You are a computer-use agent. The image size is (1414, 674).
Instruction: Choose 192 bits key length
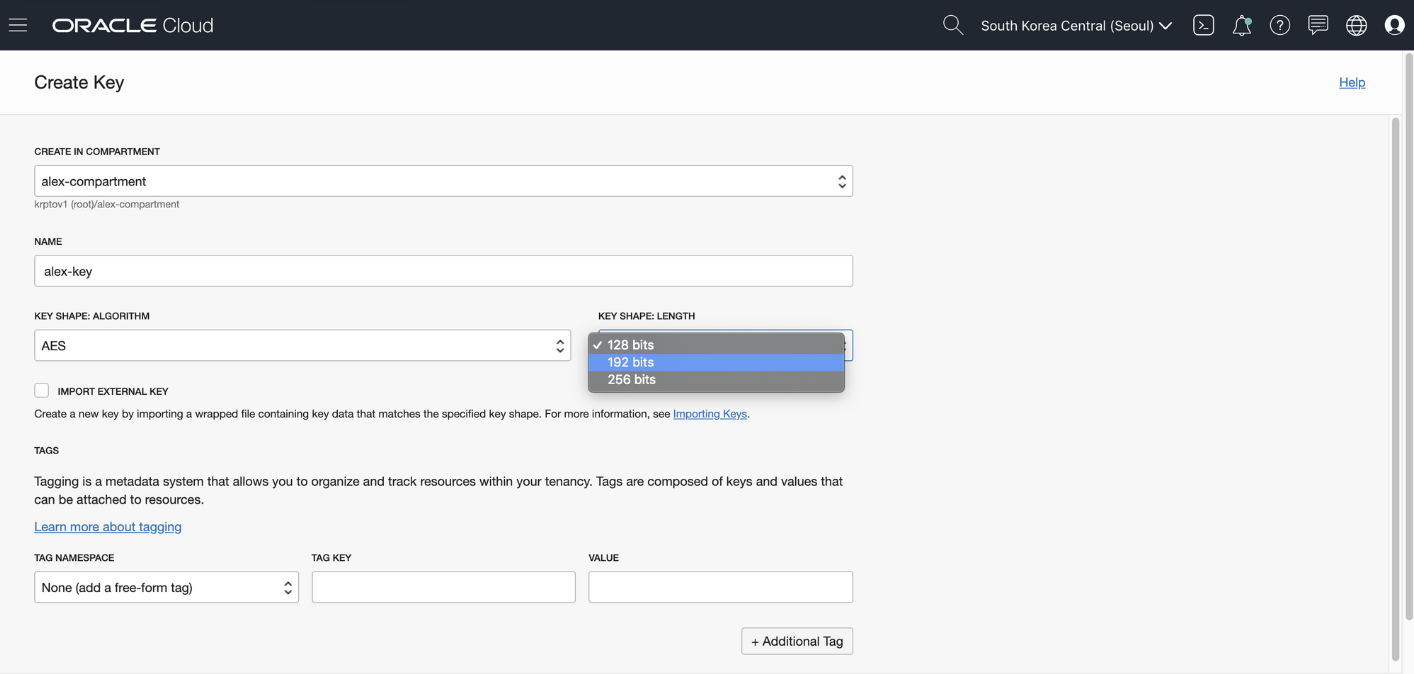716,362
